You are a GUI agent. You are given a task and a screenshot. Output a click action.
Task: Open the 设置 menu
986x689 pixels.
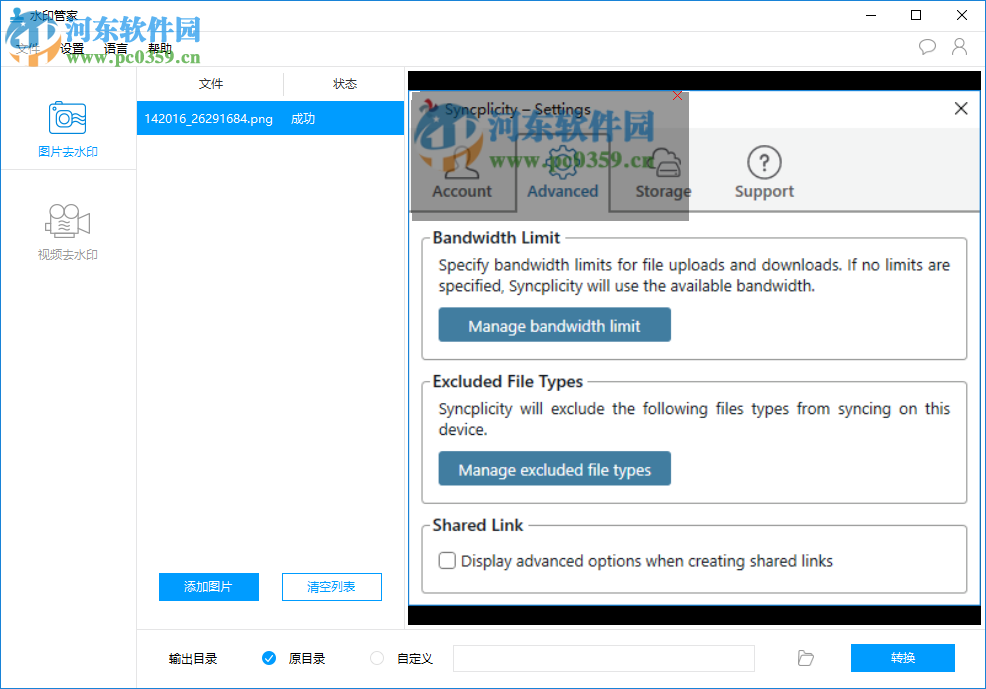tap(72, 48)
